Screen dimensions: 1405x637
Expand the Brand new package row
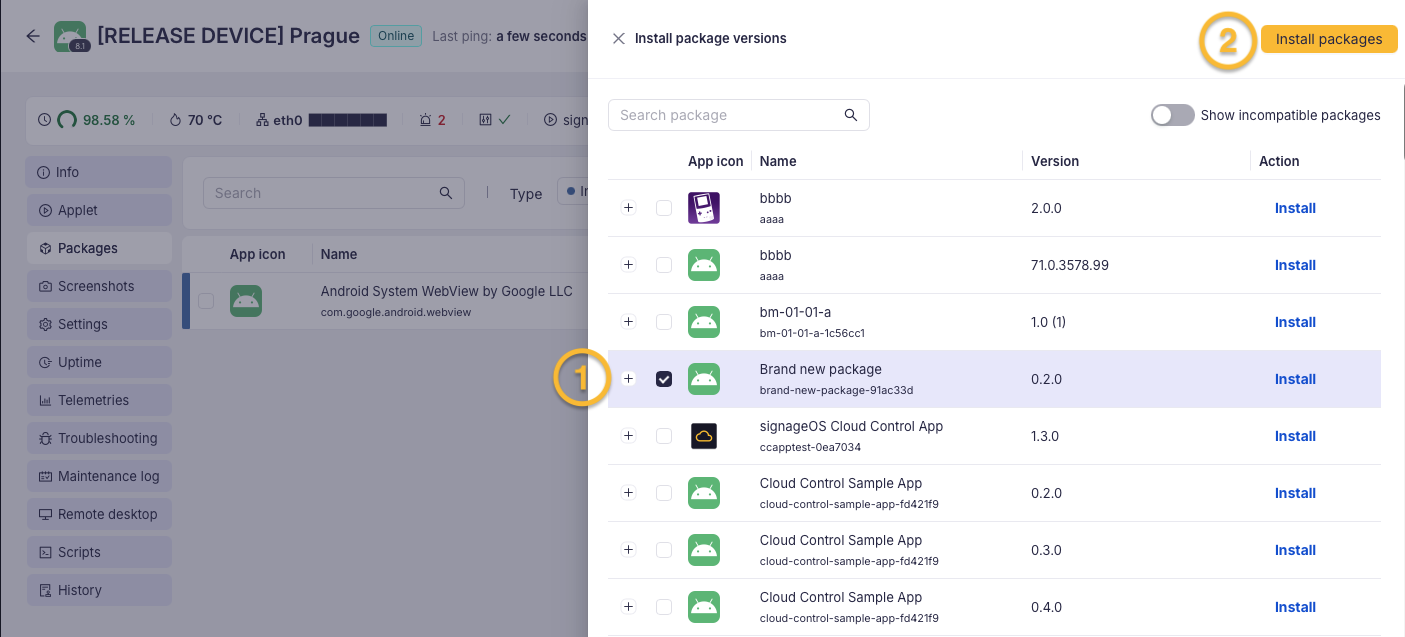coord(628,379)
